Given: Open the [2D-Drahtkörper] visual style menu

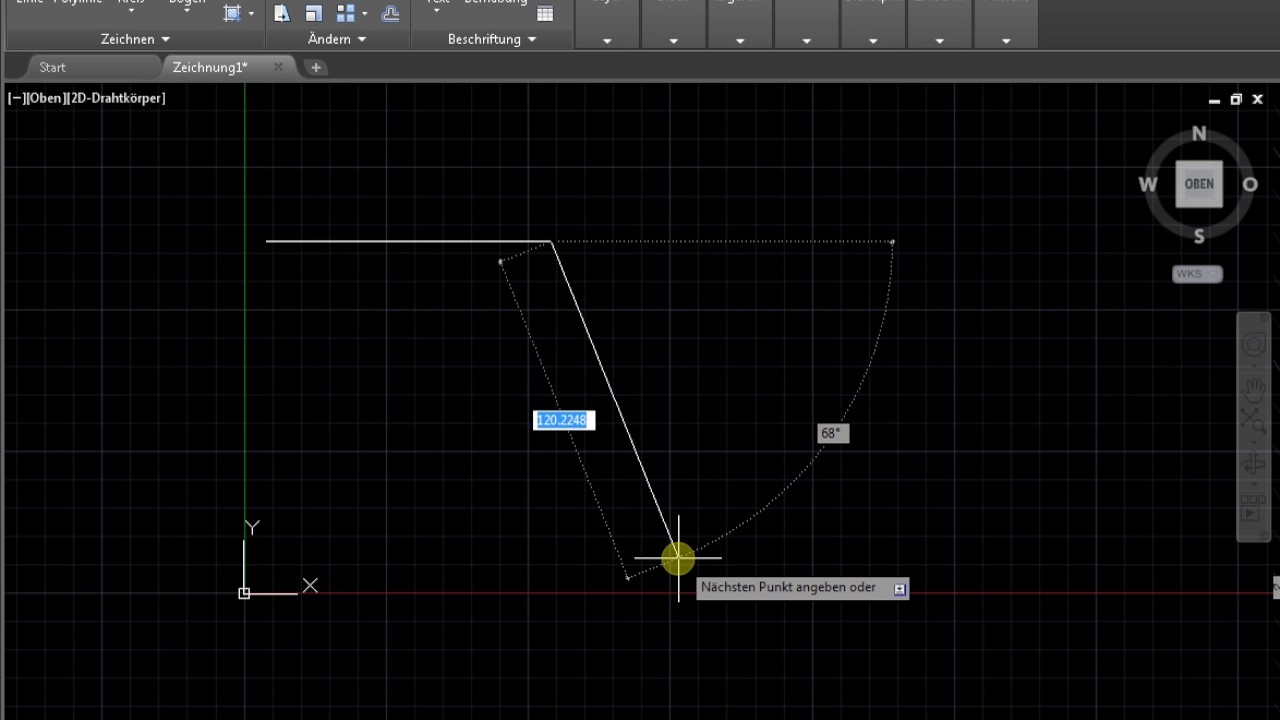Looking at the screenshot, I should pos(116,98).
